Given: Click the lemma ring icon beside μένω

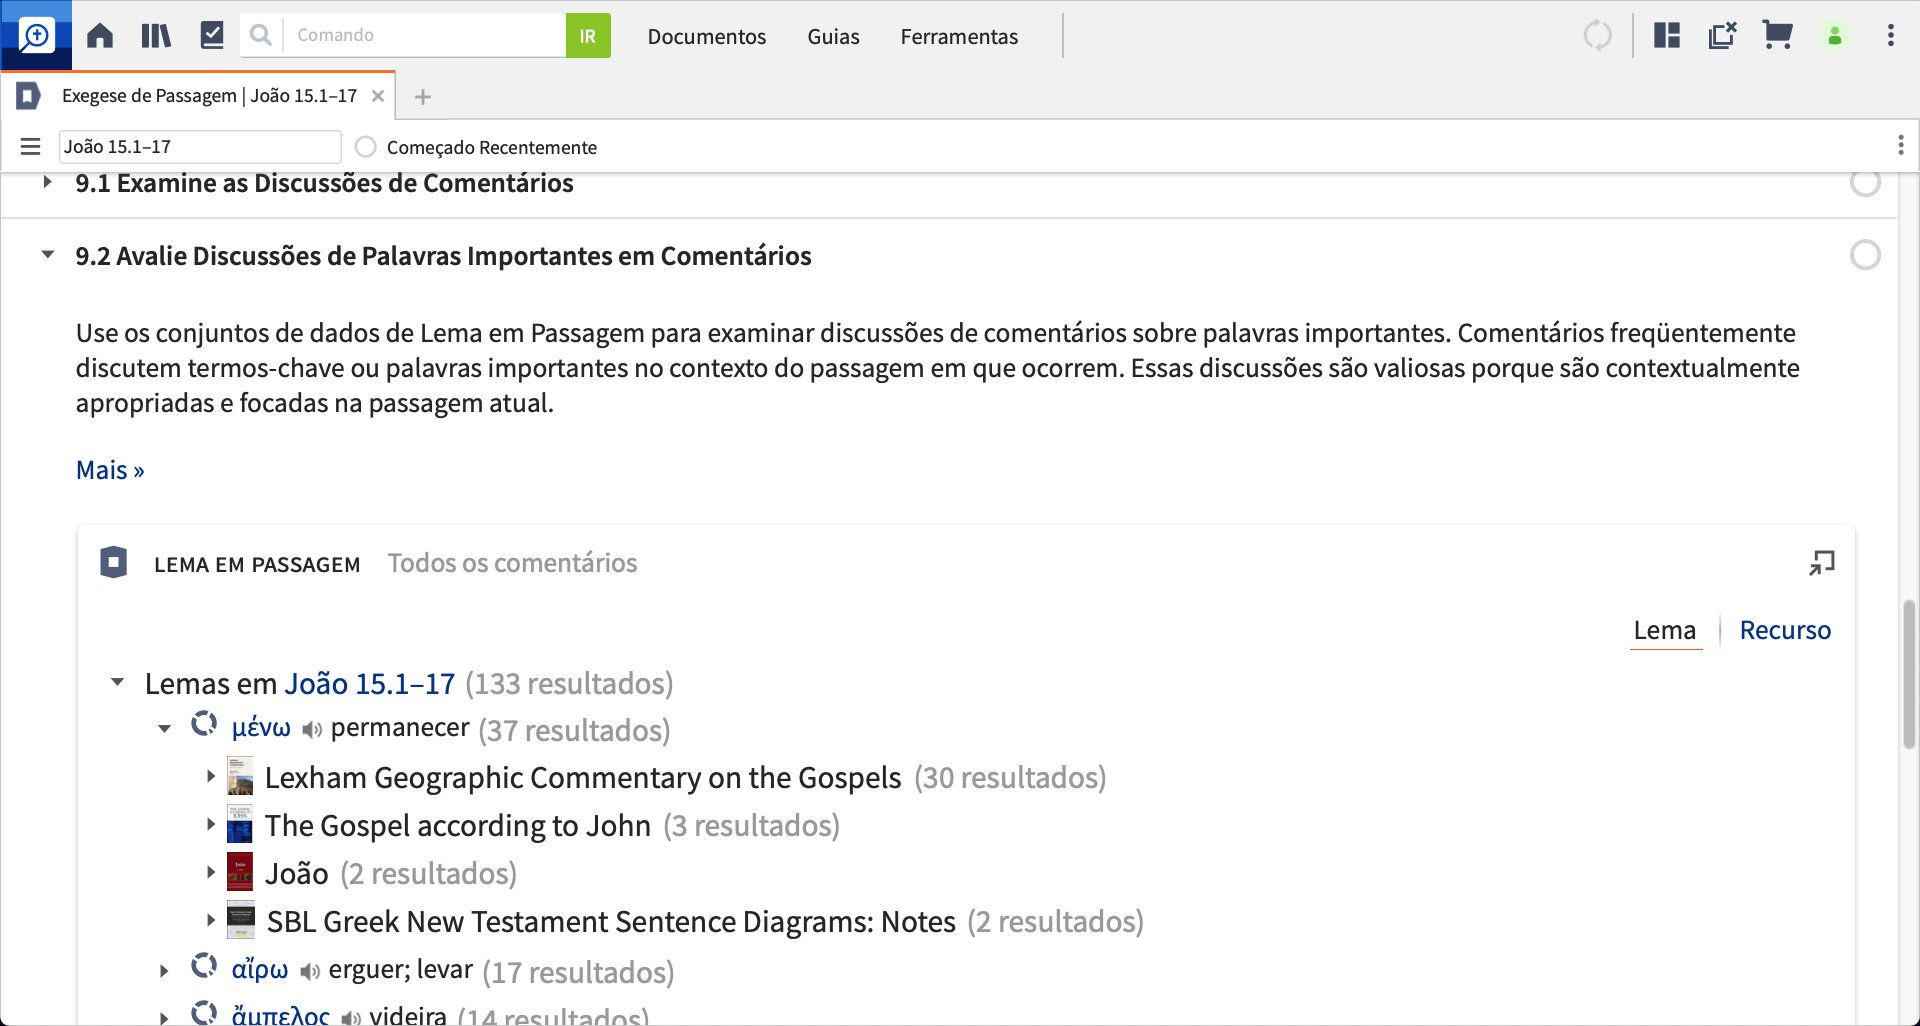Looking at the screenshot, I should (204, 724).
